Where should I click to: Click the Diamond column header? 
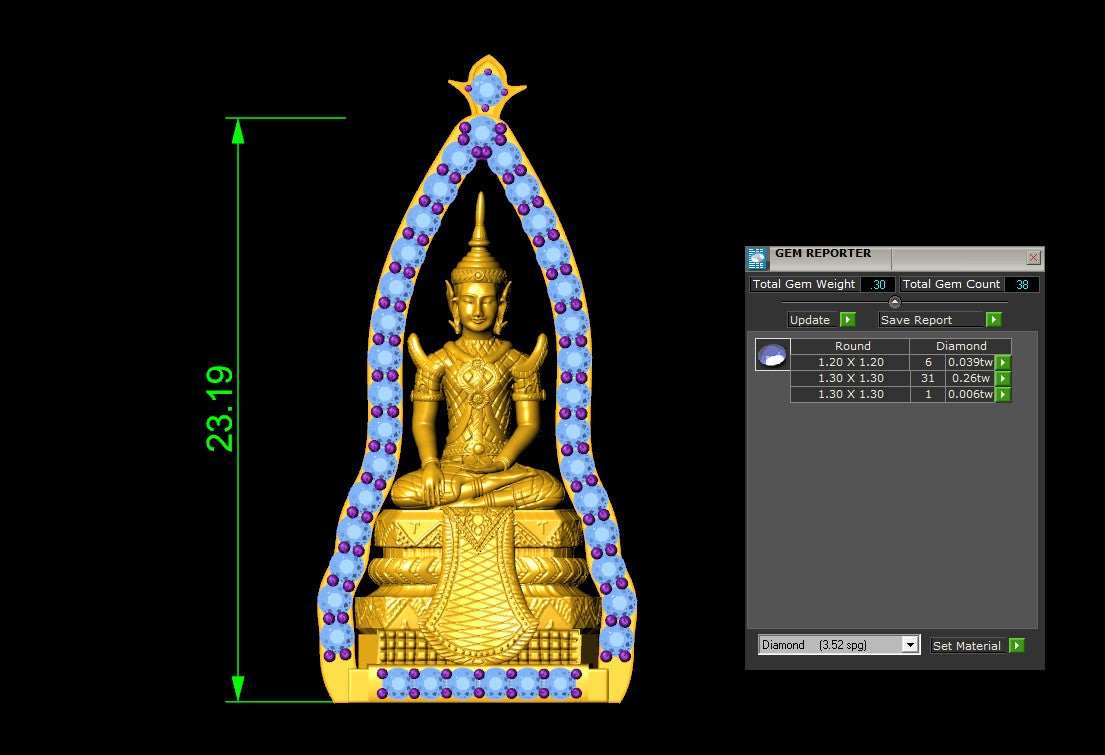961,346
